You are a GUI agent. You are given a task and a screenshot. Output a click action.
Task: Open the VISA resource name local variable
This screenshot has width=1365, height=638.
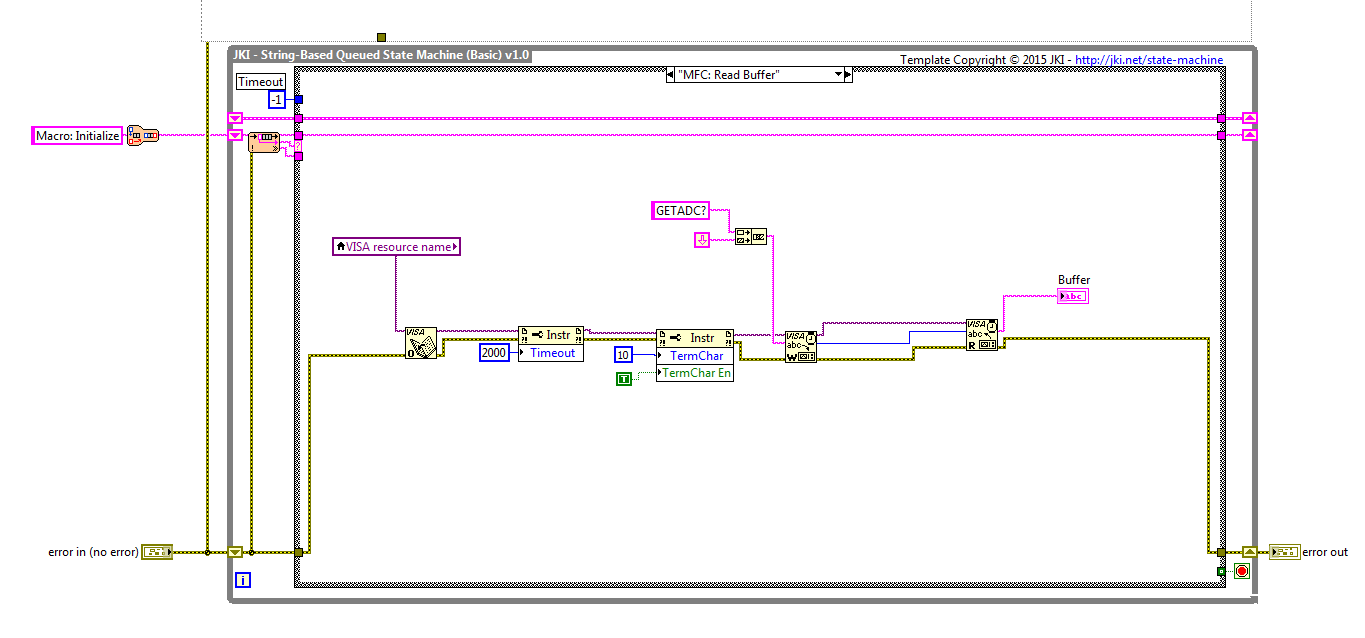[396, 246]
